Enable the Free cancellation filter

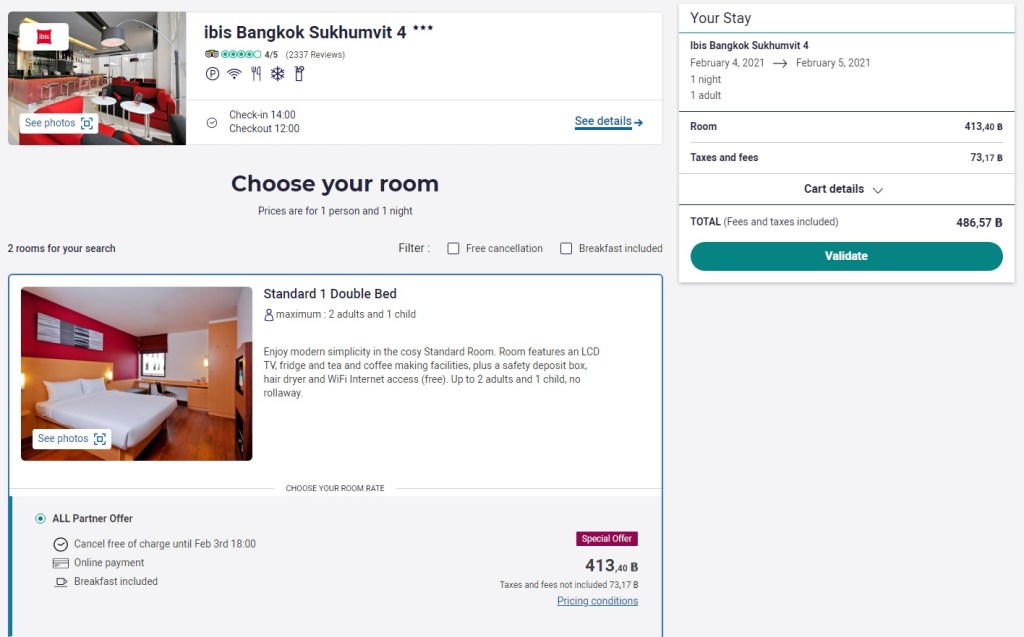point(454,248)
